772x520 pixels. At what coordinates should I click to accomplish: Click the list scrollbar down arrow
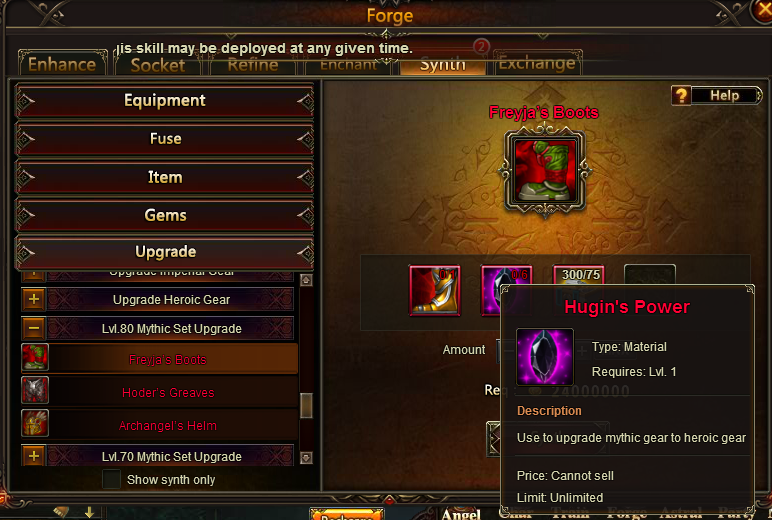306,457
